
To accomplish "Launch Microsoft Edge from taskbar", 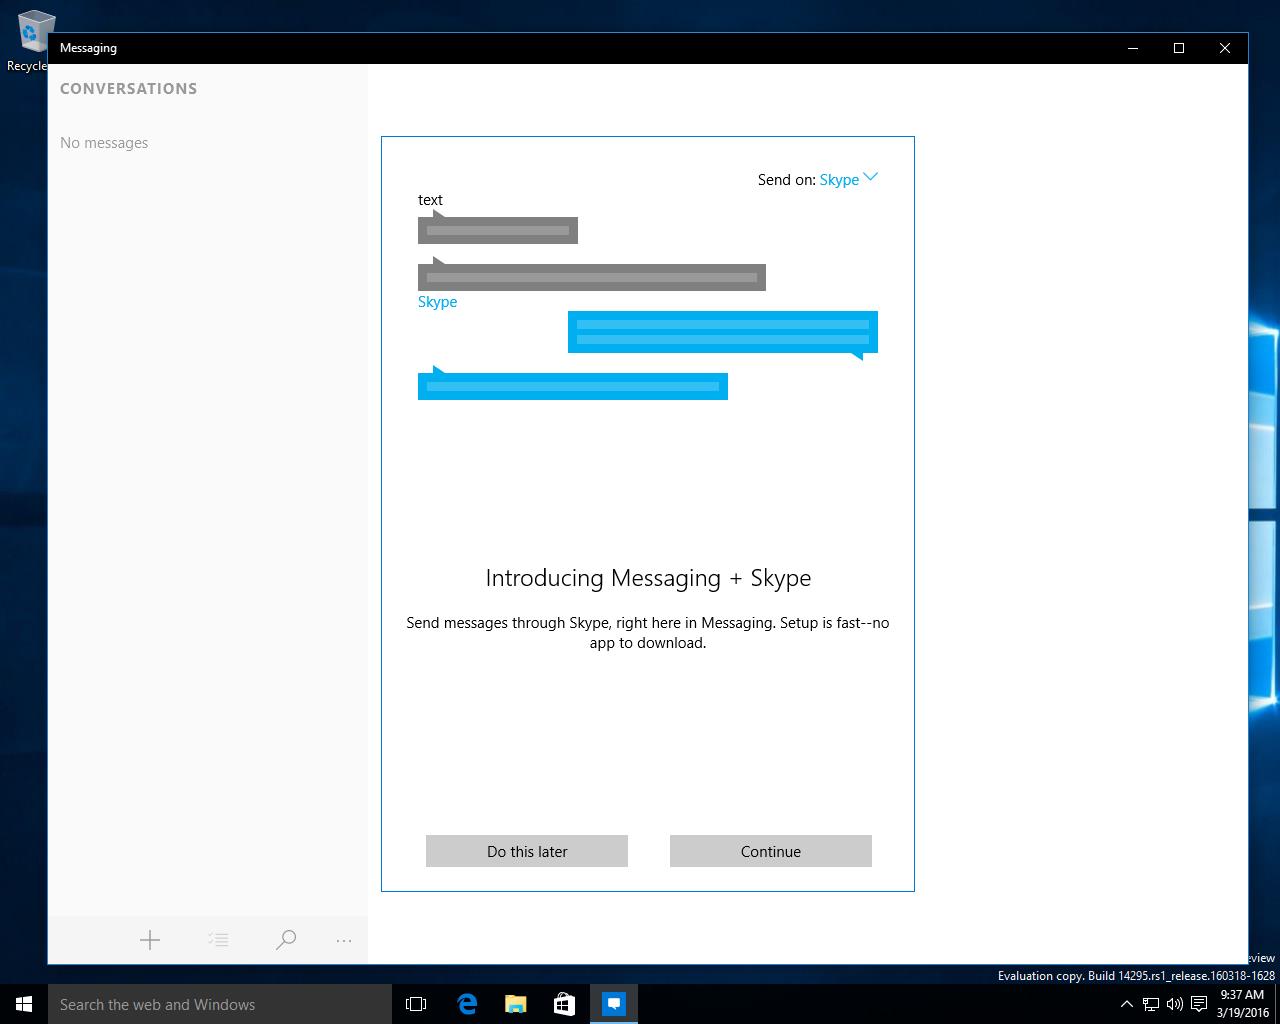I will click(466, 1004).
